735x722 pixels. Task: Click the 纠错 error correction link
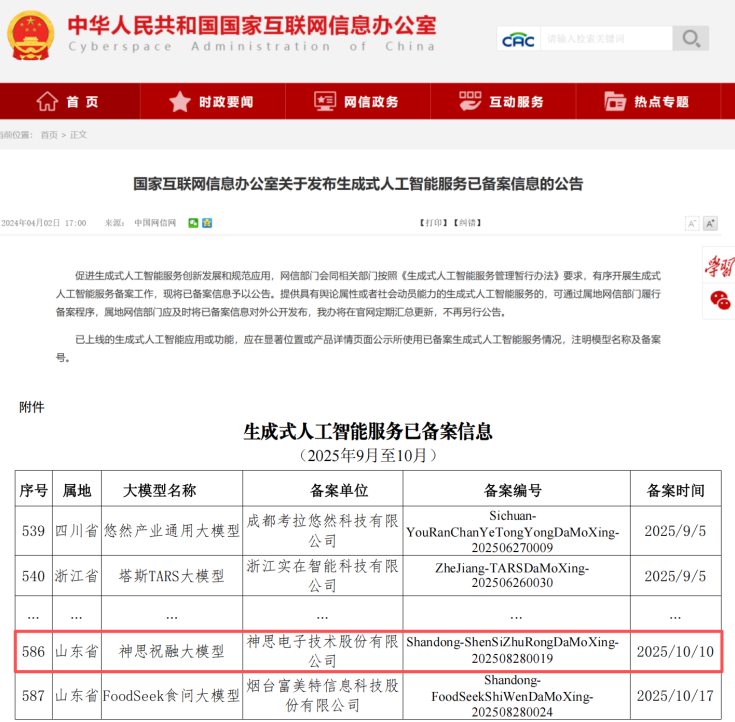pyautogui.click(x=466, y=223)
